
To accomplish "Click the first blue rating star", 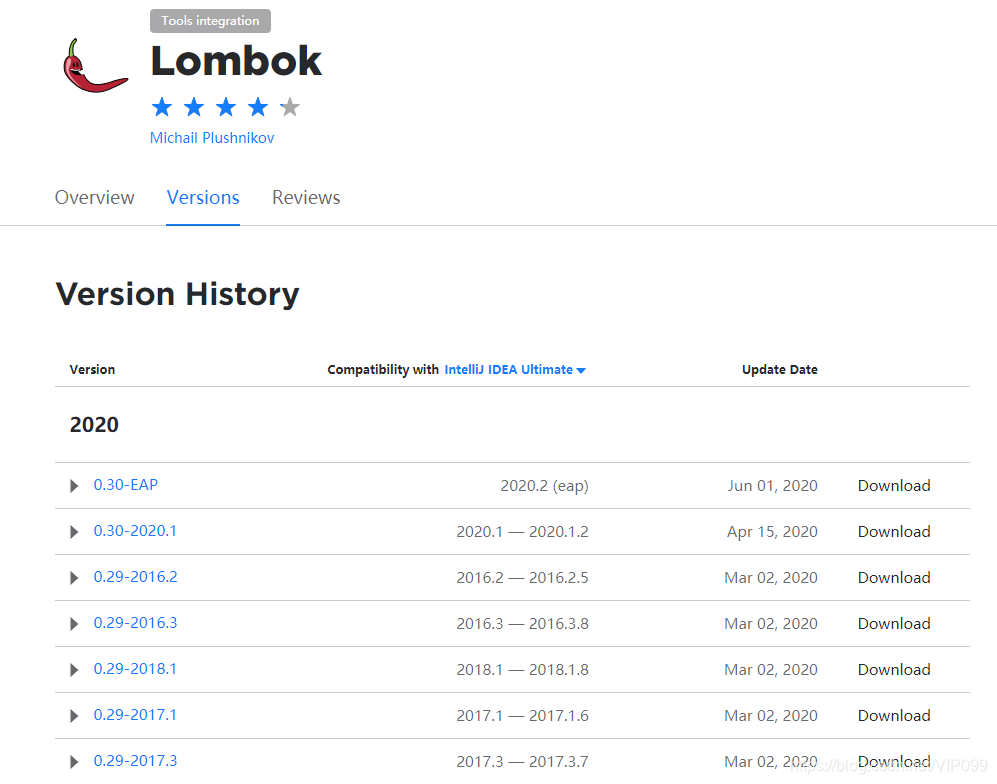I will (161, 106).
